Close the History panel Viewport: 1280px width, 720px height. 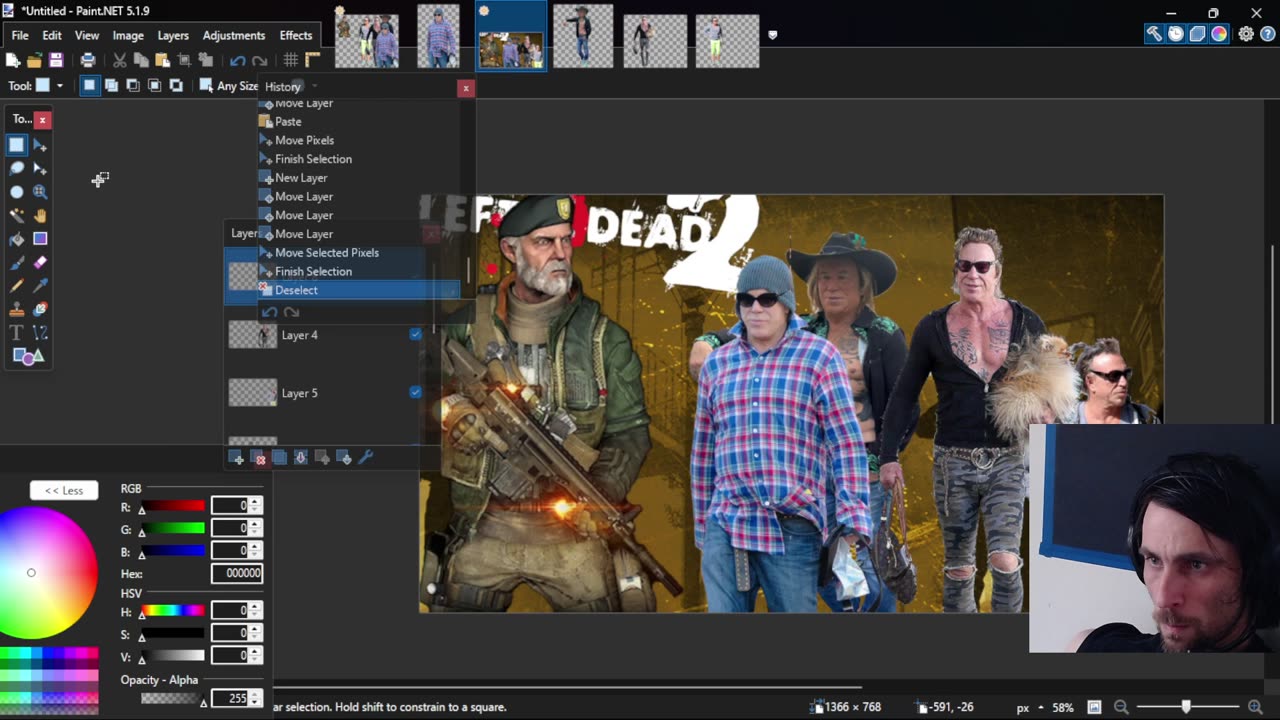coord(466,88)
